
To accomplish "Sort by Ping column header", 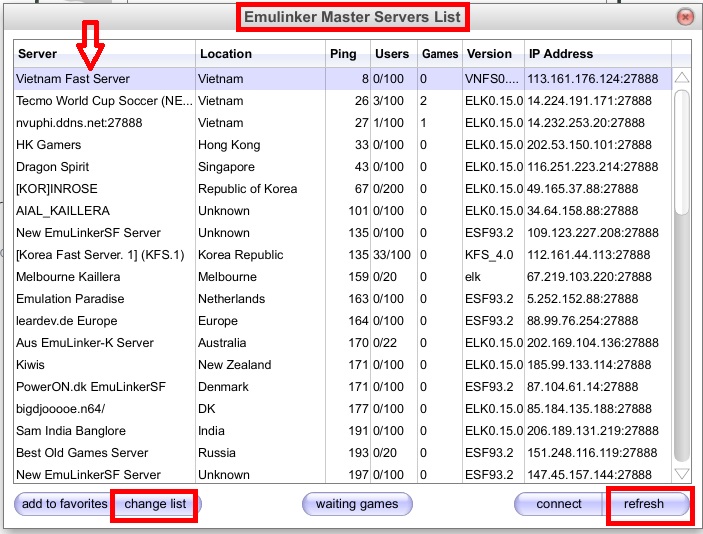I will point(348,54).
